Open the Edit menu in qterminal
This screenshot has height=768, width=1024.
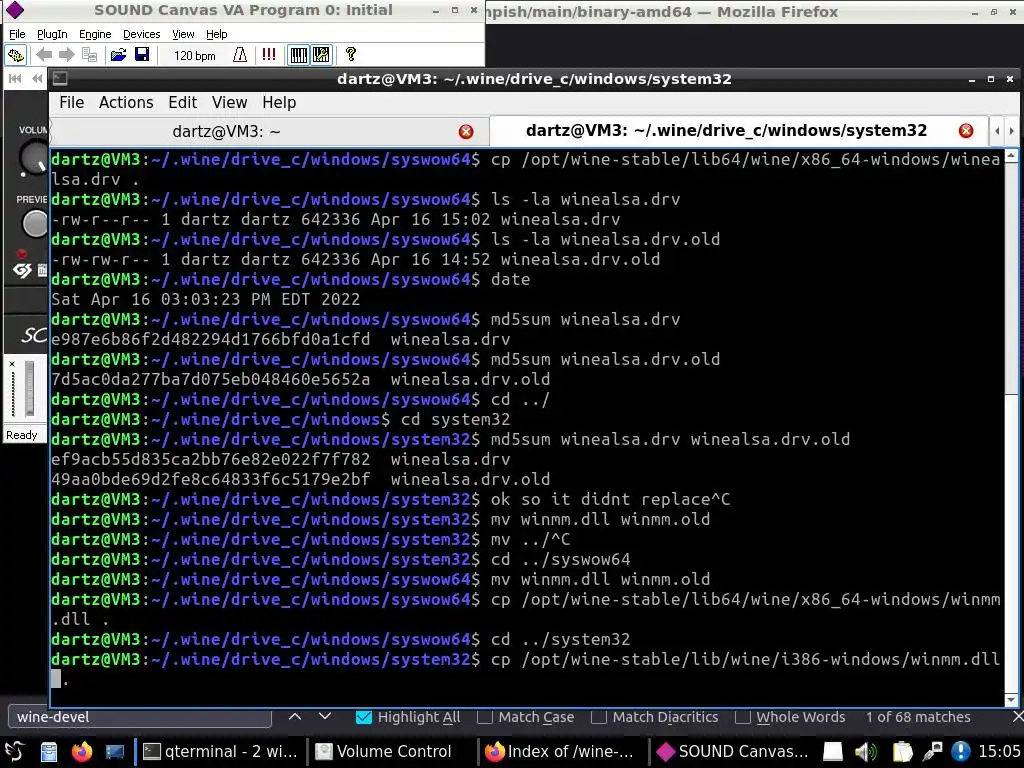pyautogui.click(x=183, y=103)
